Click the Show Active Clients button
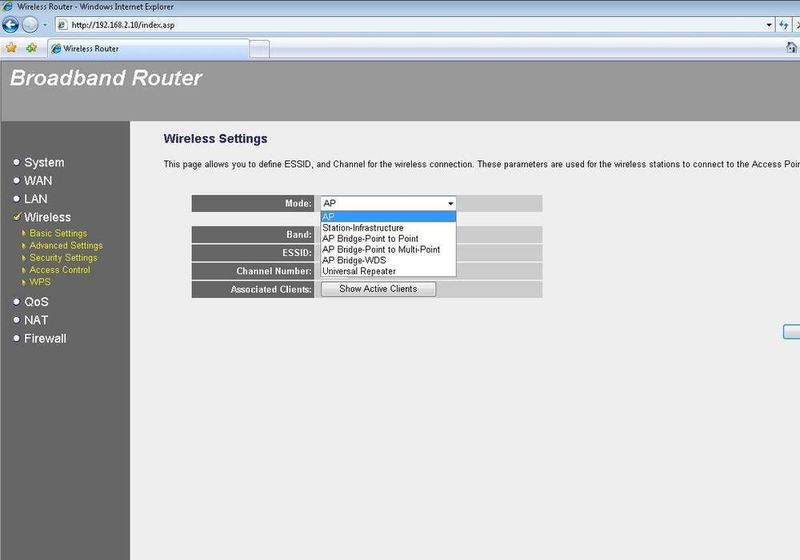Screen dimensions: 800x560 click(378, 289)
